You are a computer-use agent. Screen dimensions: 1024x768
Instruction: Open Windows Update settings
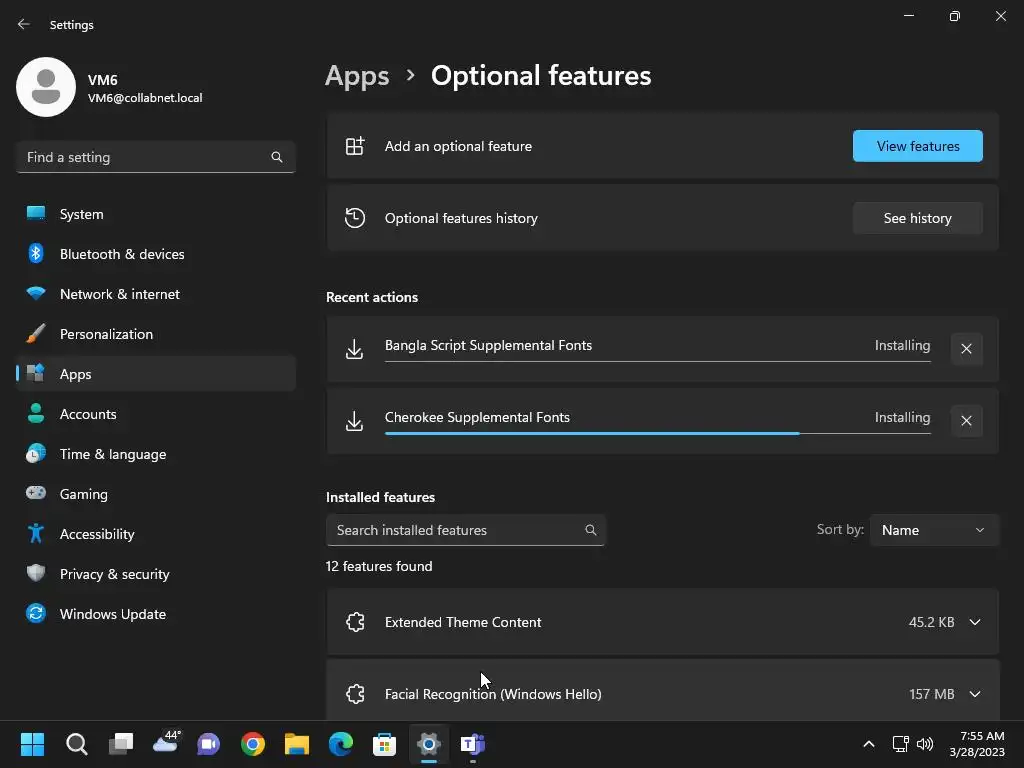click(x=112, y=614)
